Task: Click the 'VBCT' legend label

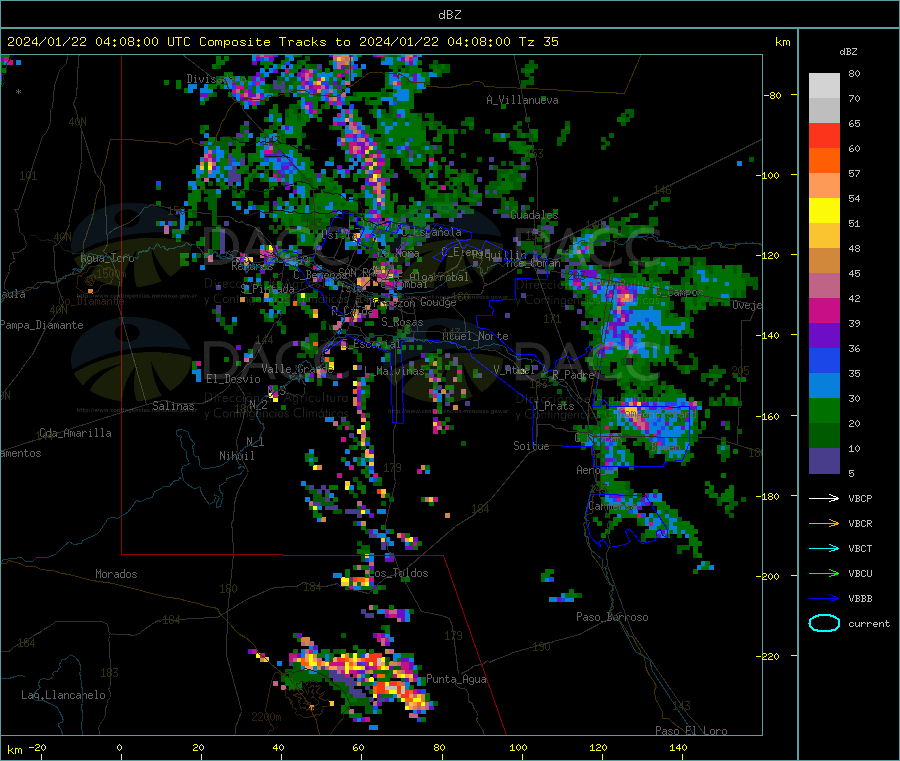Action: pos(860,549)
